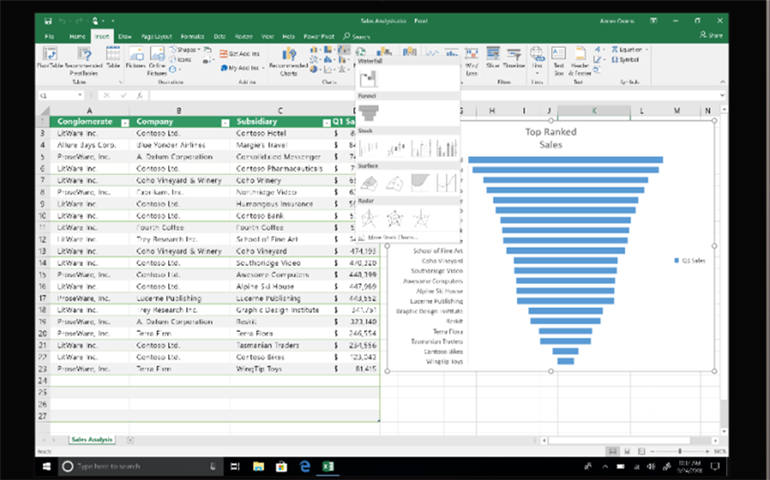
Task: Click the Share button
Action: coord(711,35)
